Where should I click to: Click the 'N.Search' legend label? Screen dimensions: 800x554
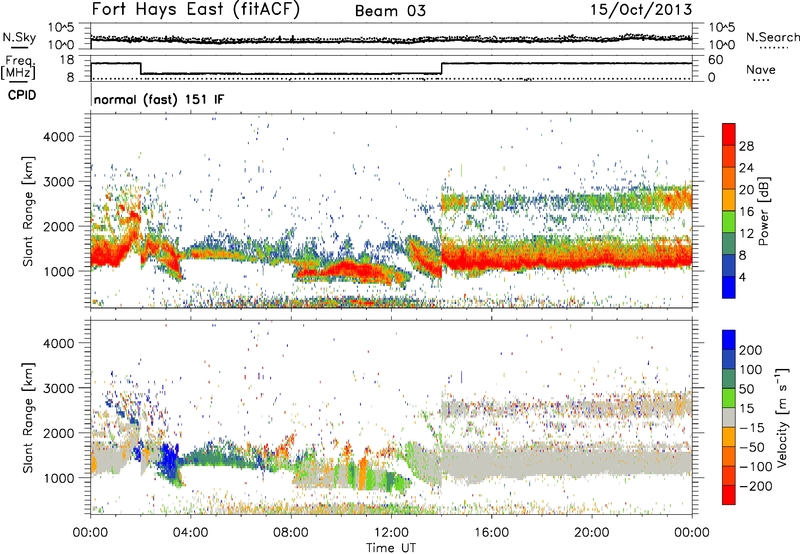pos(772,37)
